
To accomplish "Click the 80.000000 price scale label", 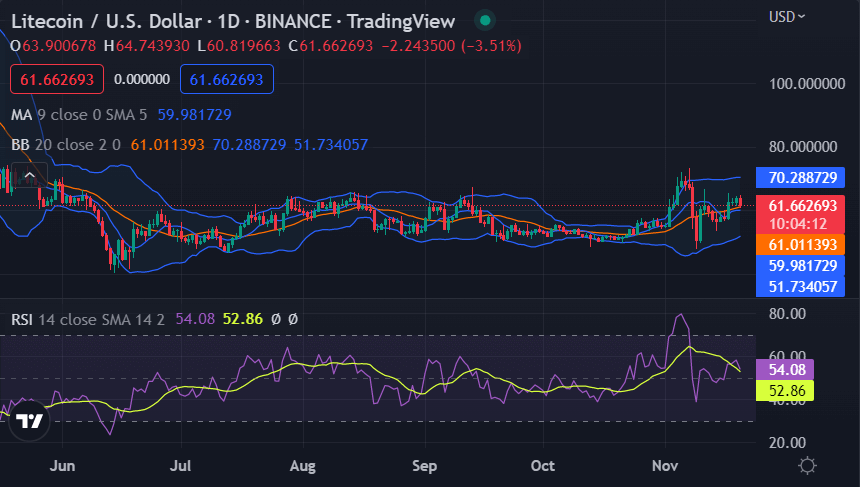I will click(803, 147).
